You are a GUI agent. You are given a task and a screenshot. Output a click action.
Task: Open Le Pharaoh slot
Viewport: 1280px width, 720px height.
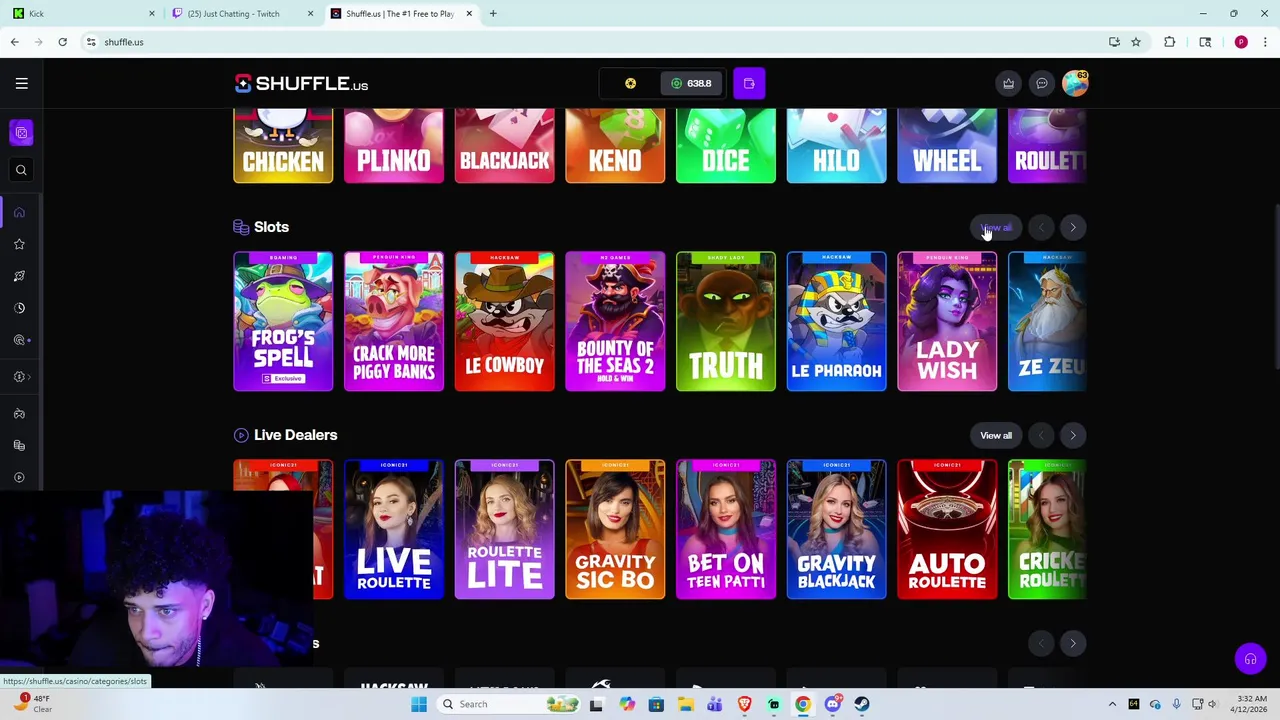(836, 321)
